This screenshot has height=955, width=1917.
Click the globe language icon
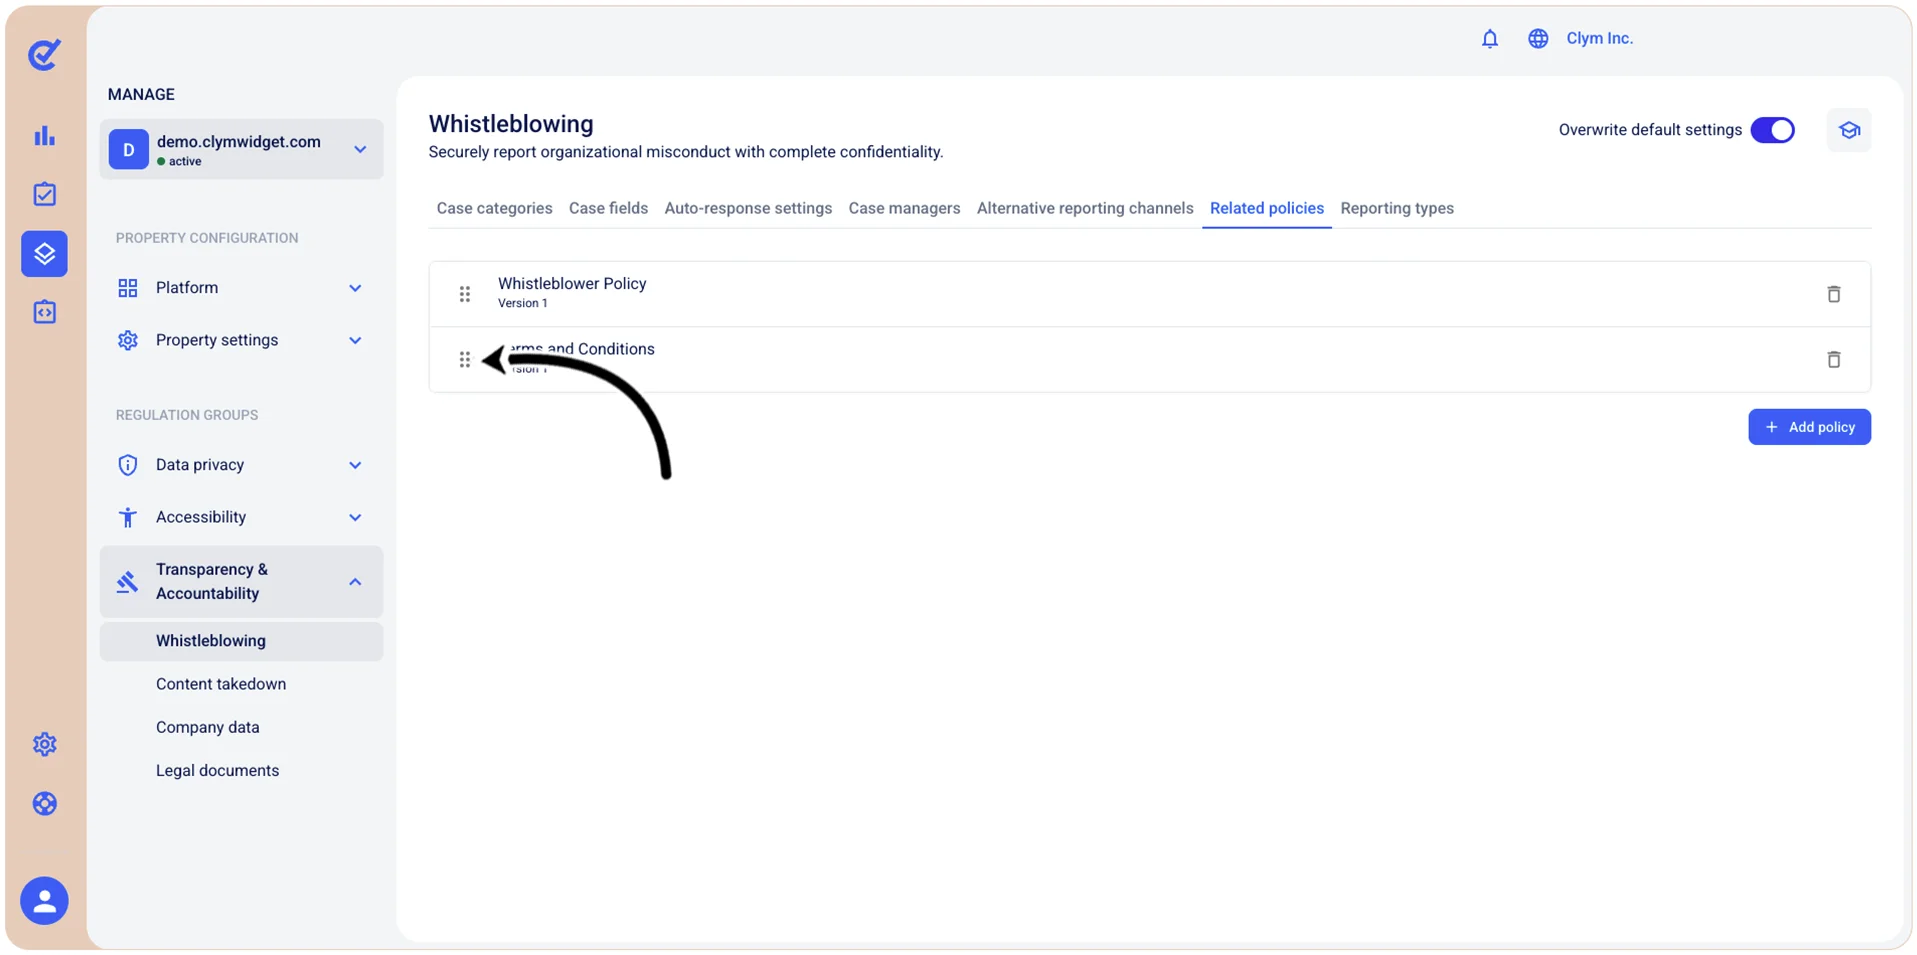pyautogui.click(x=1537, y=38)
